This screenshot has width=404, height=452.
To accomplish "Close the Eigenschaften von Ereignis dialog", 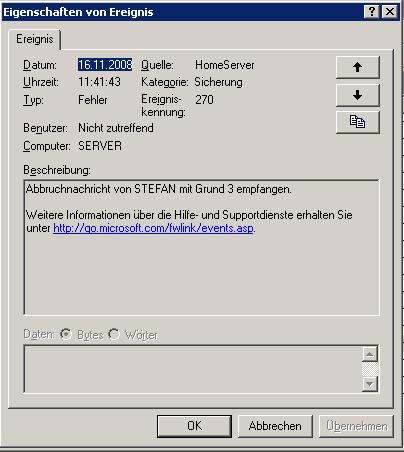I will pos(389,12).
